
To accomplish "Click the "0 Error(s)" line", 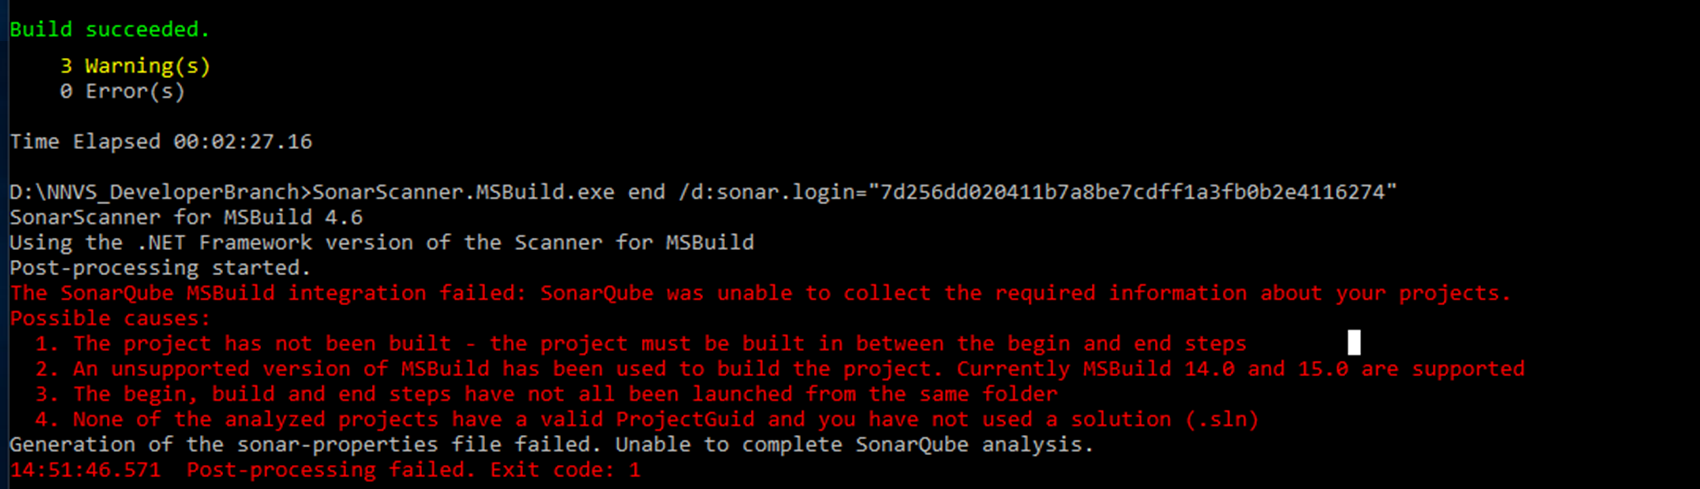I will (x=122, y=91).
